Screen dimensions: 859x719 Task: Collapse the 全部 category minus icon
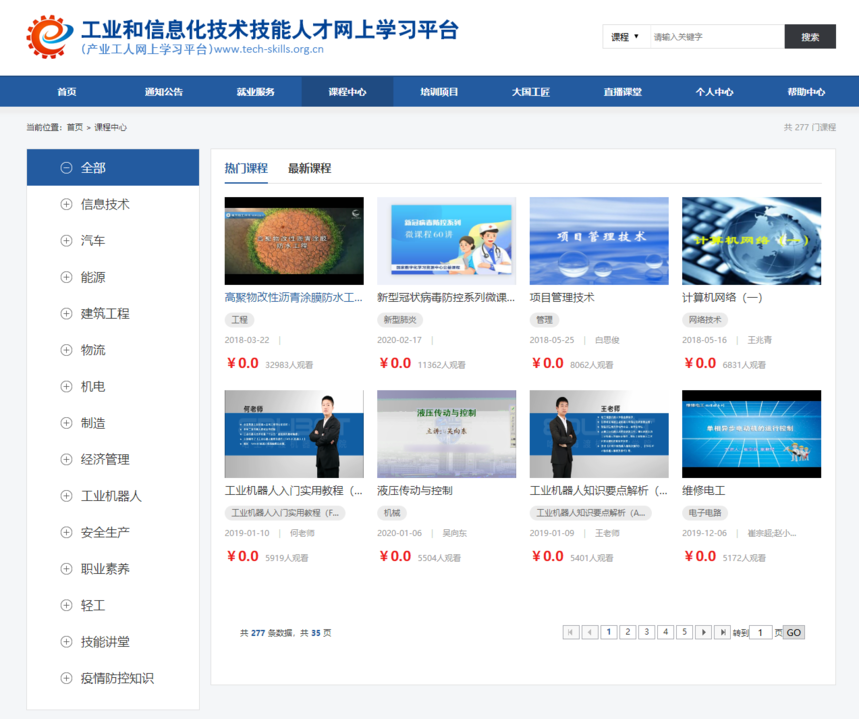pos(66,168)
